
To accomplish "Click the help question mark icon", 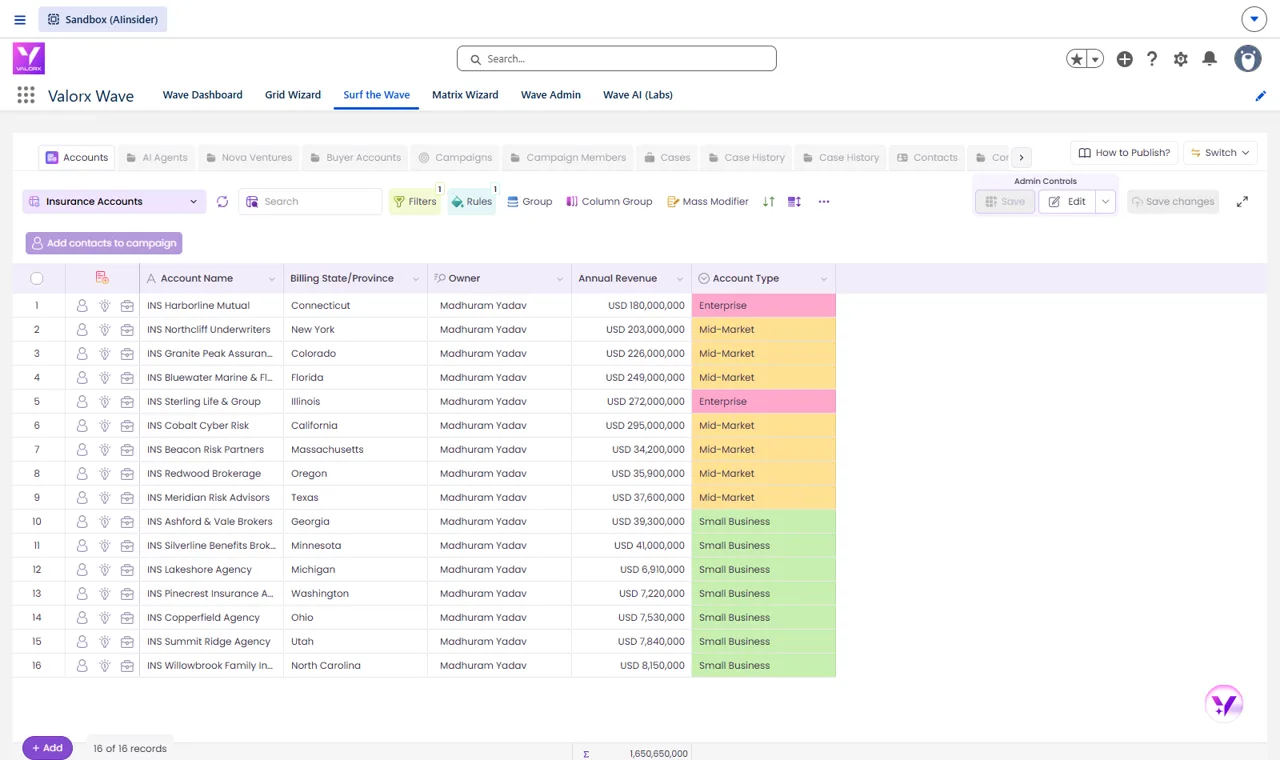I will coord(1152,59).
